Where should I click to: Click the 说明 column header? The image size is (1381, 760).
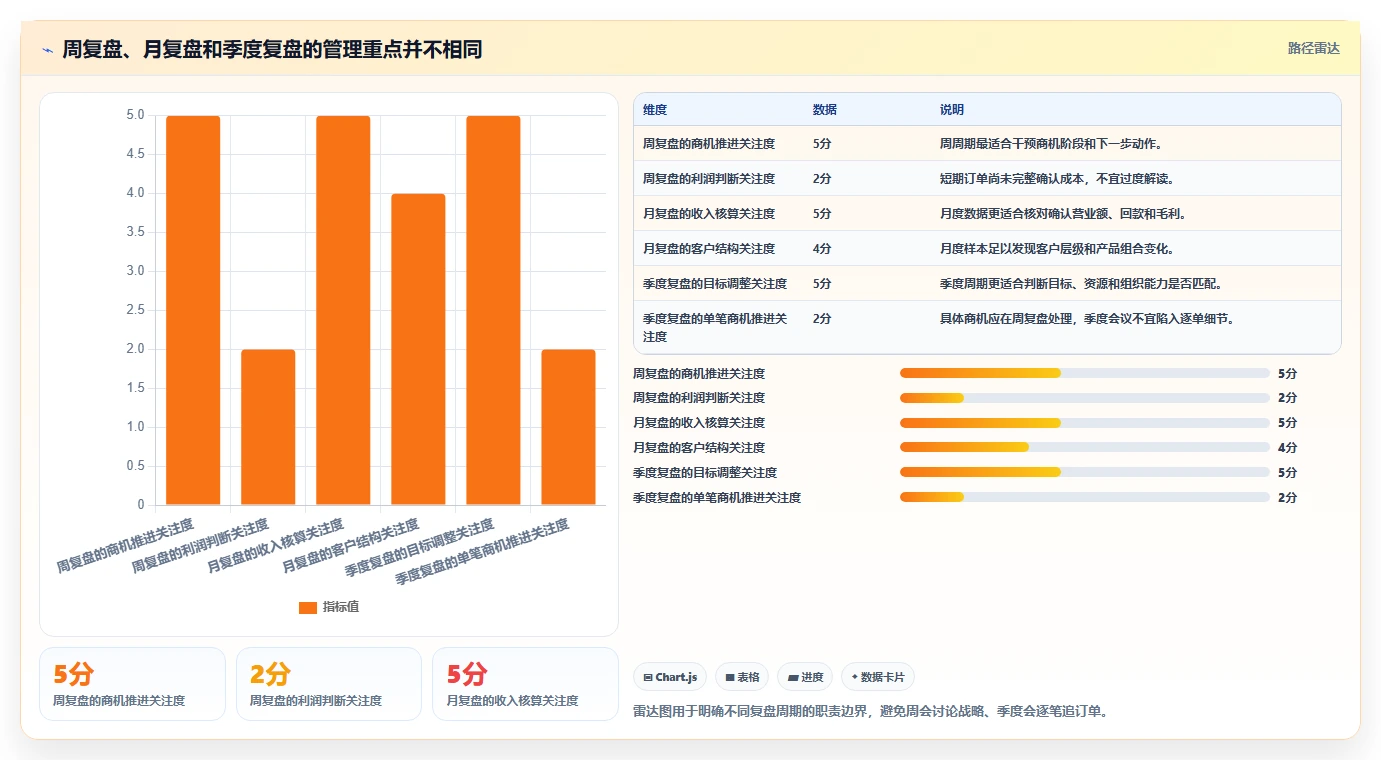(952, 110)
